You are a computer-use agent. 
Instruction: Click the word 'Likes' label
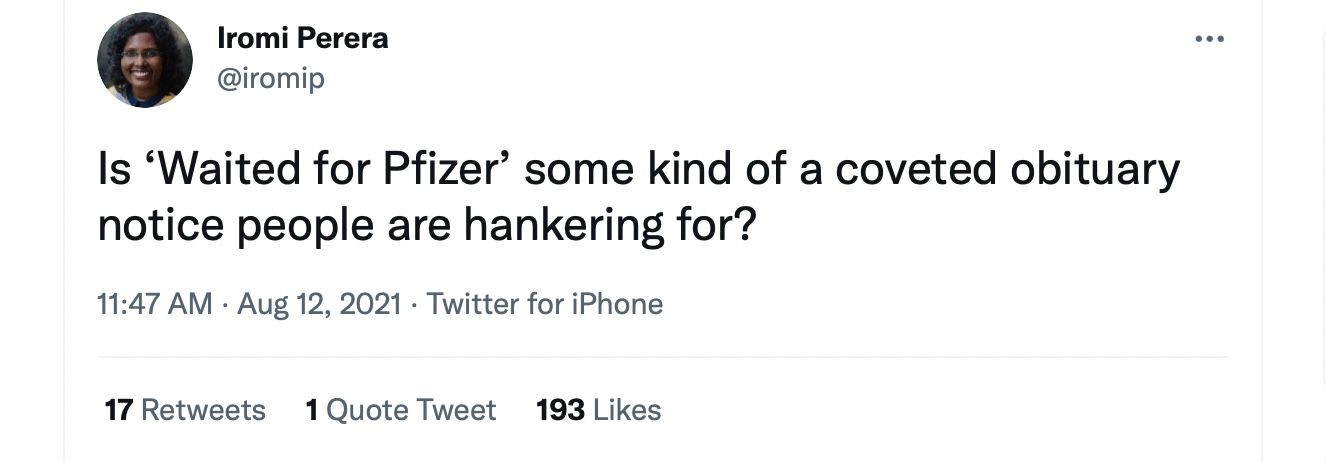tap(627, 410)
